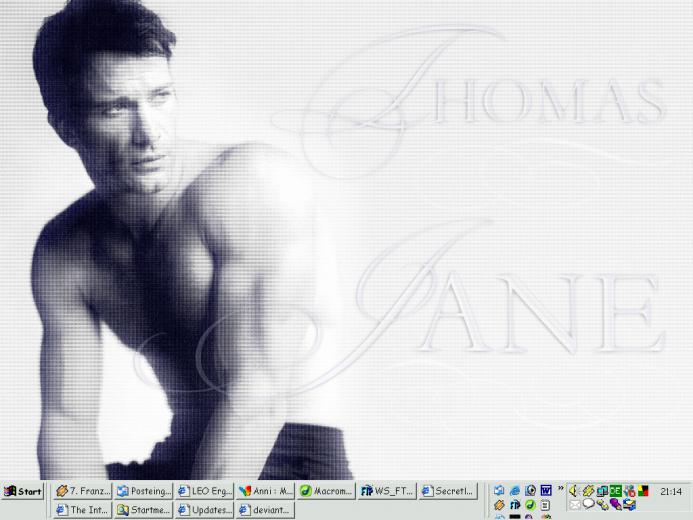This screenshot has width=693, height=520.
Task: Open the volume speaker tray icon
Action: point(574,490)
